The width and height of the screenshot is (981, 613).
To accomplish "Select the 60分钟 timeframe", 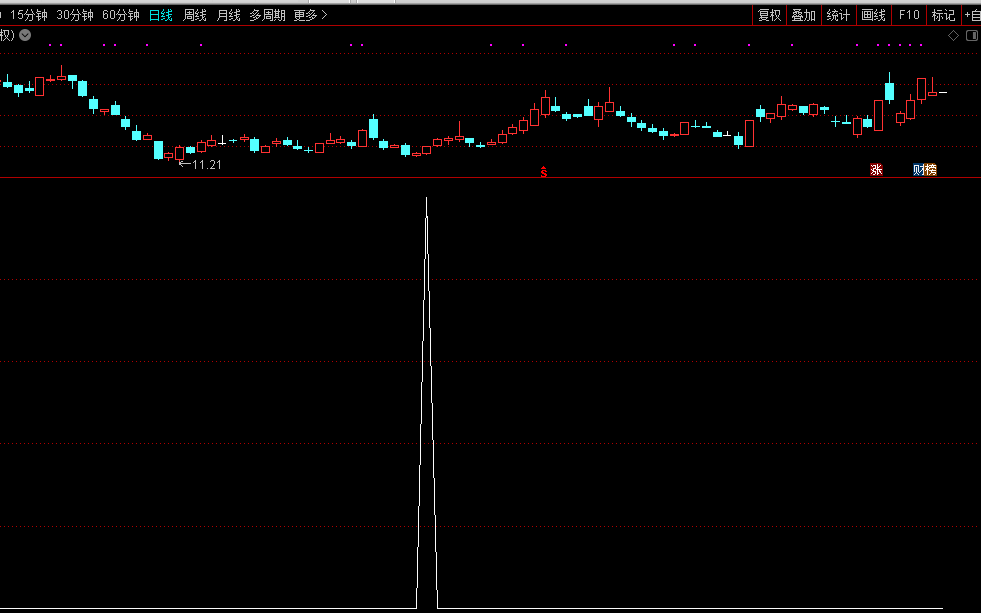I will (x=121, y=15).
